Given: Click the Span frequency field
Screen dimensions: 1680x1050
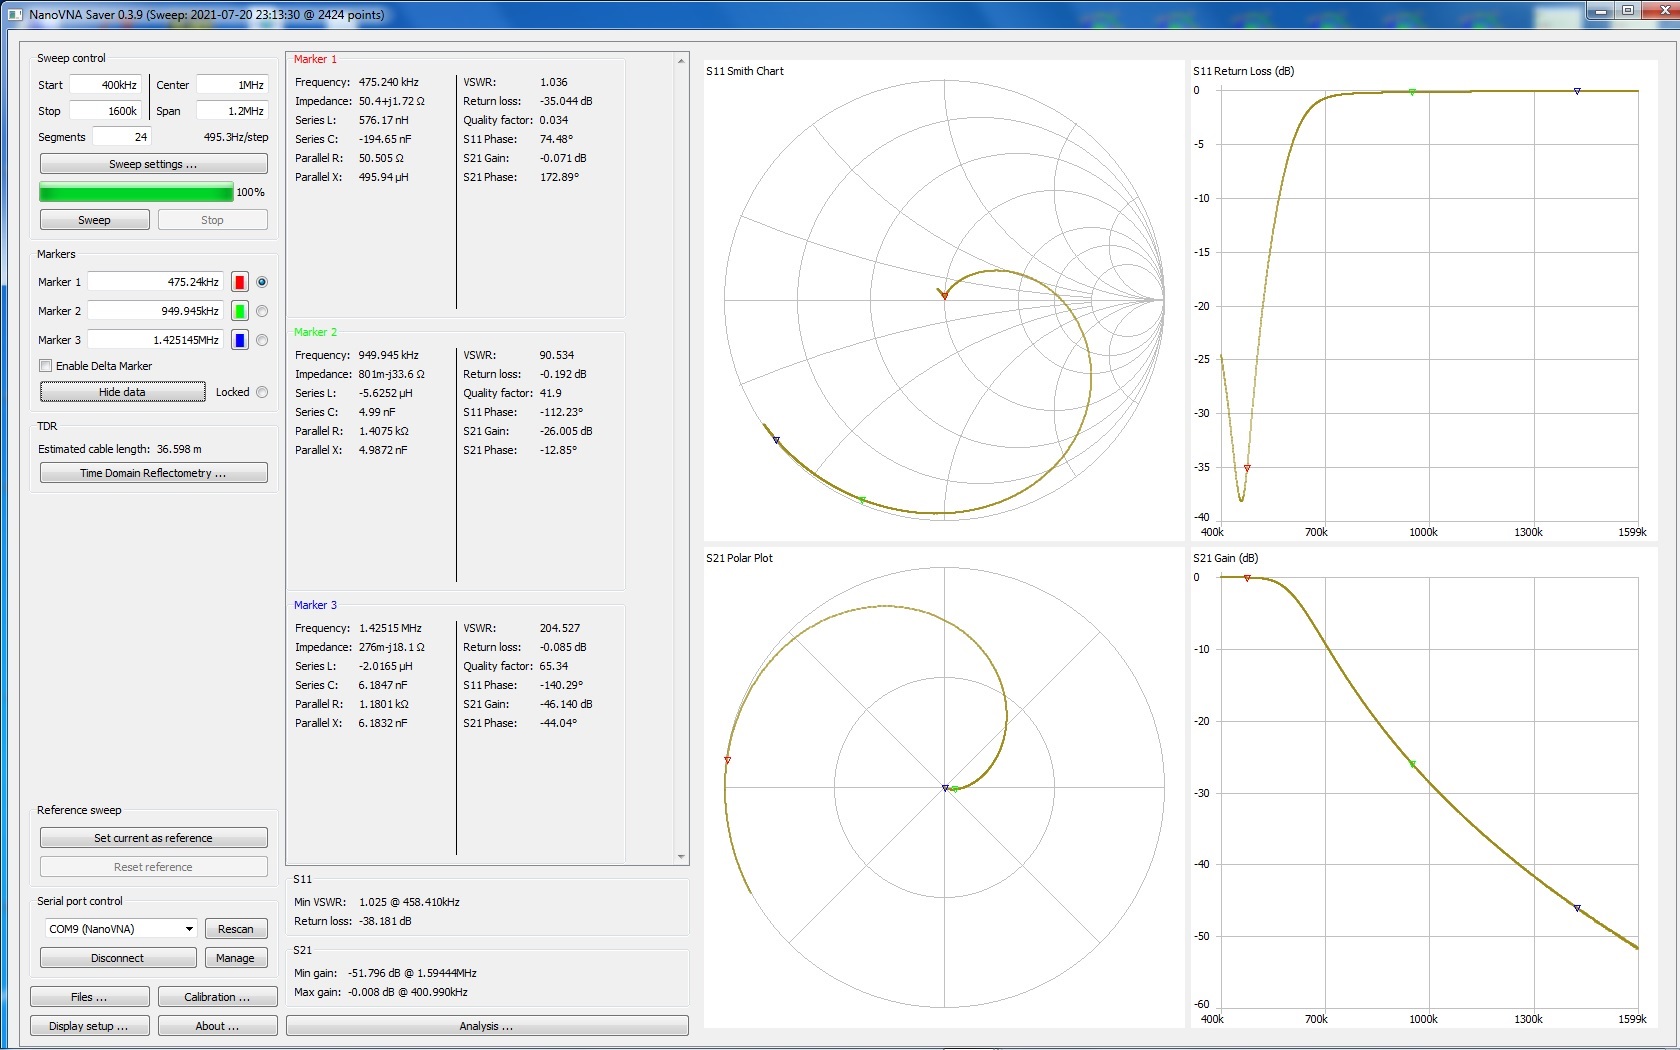Looking at the screenshot, I should click(232, 111).
